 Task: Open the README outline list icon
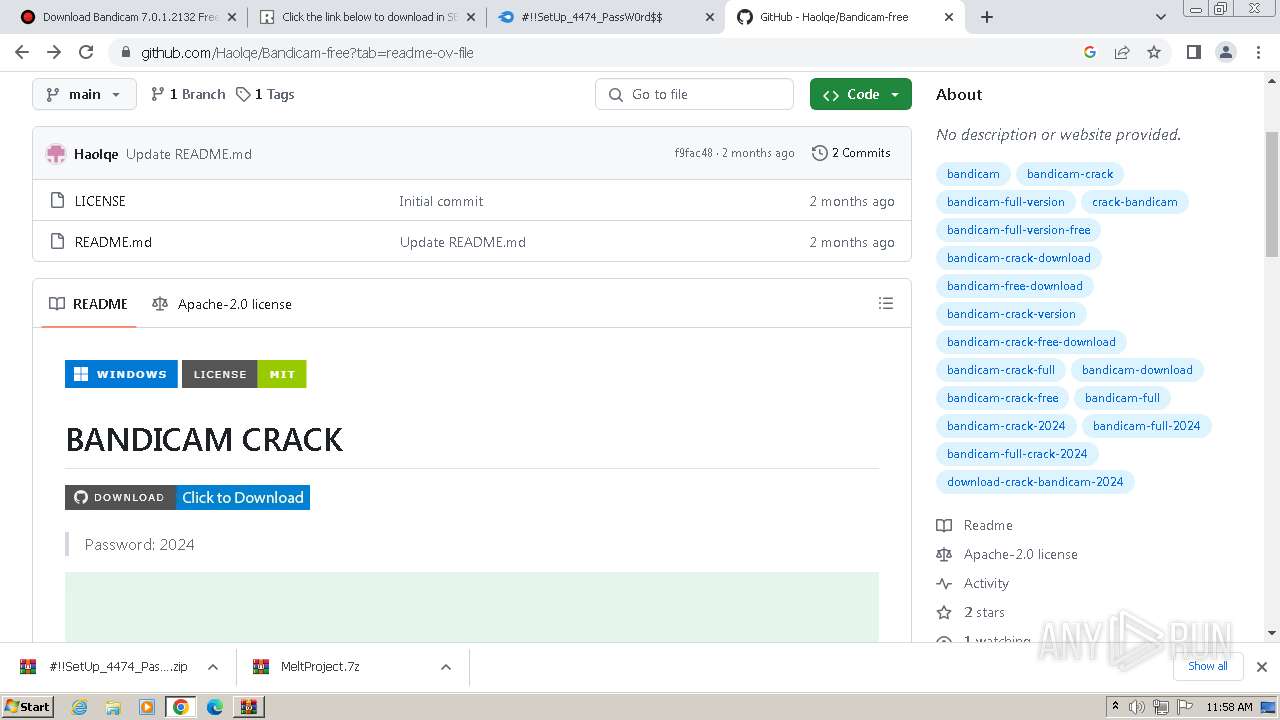(x=886, y=303)
